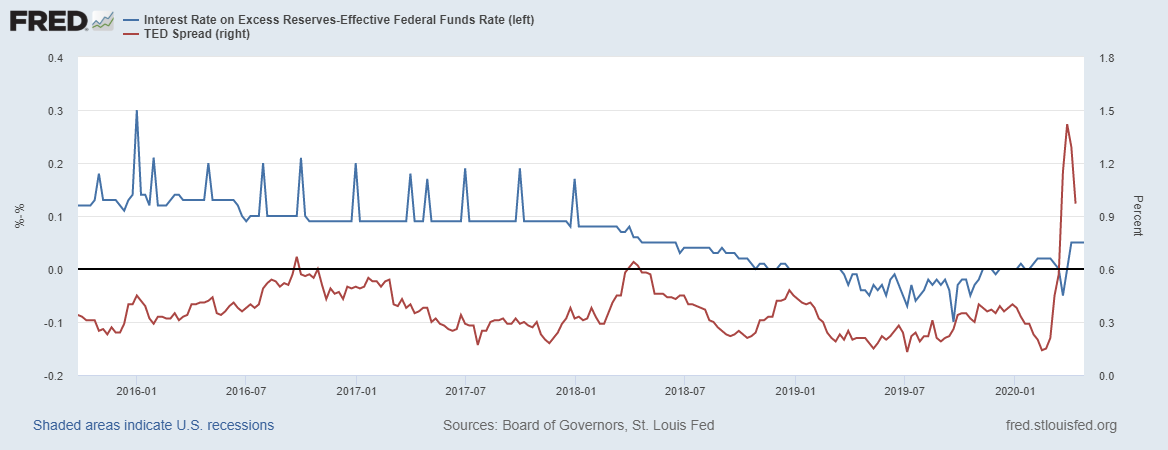Click the 2019-07 x-axis date label
1168x450 pixels.
pyautogui.click(x=903, y=390)
